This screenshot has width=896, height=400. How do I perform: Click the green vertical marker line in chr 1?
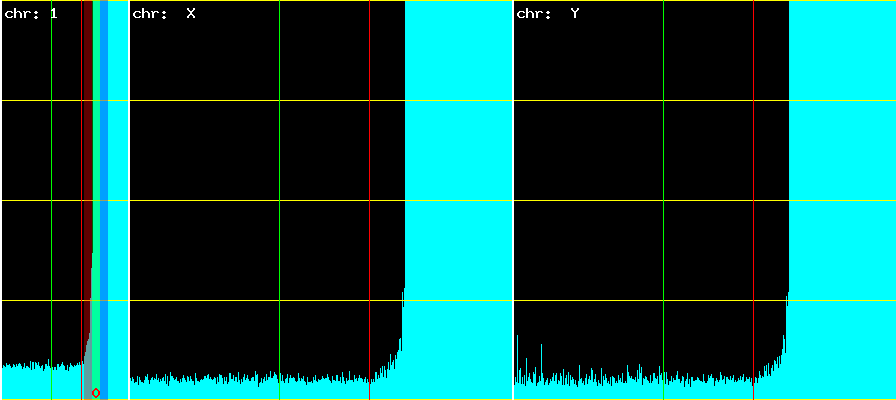[x=51, y=200]
